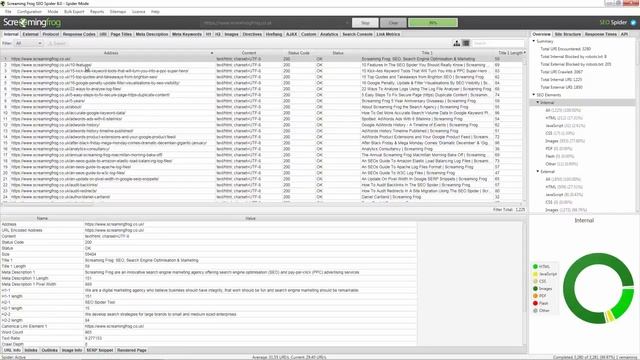The height and width of the screenshot is (360, 640).
Task: Select HTML under Internal tree
Action: tap(564, 118)
